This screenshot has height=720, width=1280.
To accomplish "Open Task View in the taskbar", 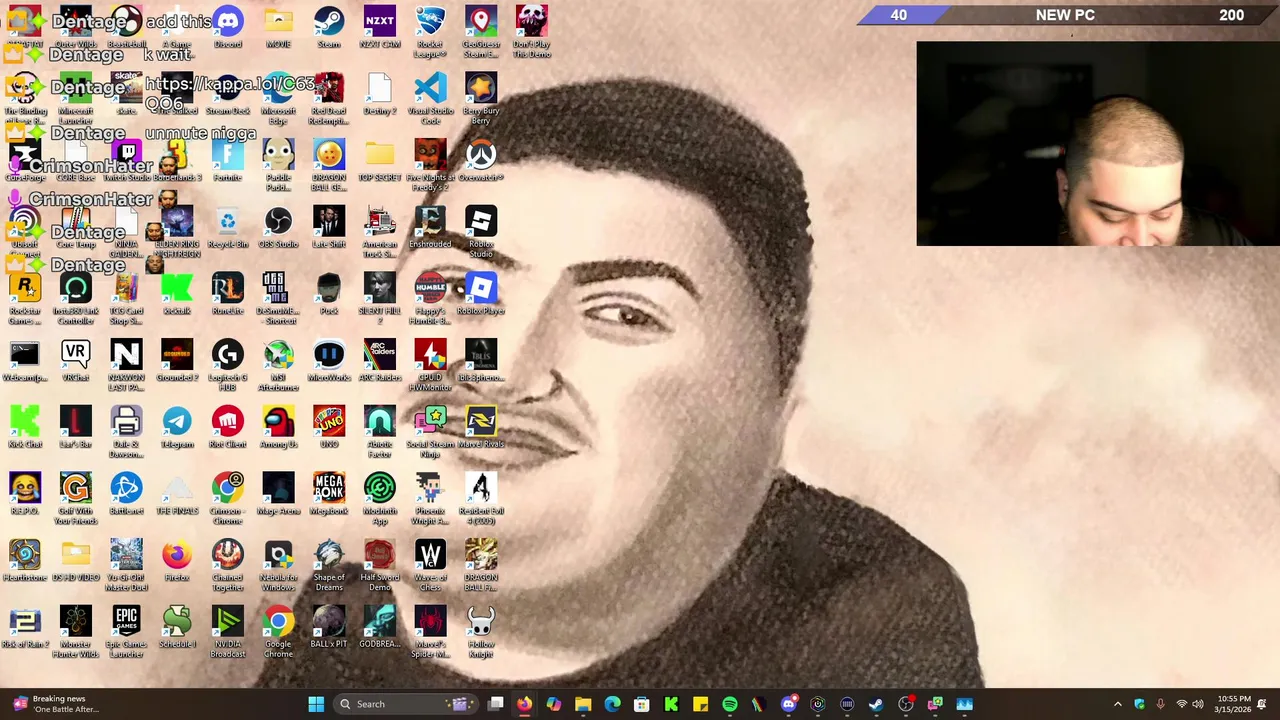I will tap(495, 704).
